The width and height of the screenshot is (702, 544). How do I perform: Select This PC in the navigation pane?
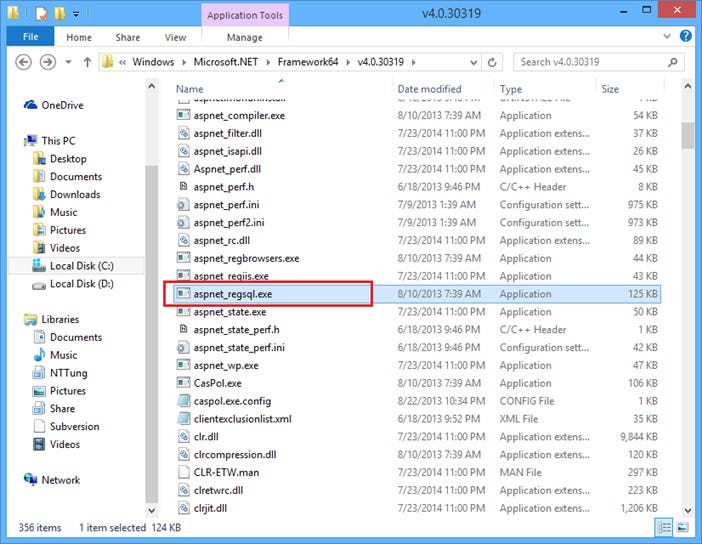pyautogui.click(x=50, y=141)
